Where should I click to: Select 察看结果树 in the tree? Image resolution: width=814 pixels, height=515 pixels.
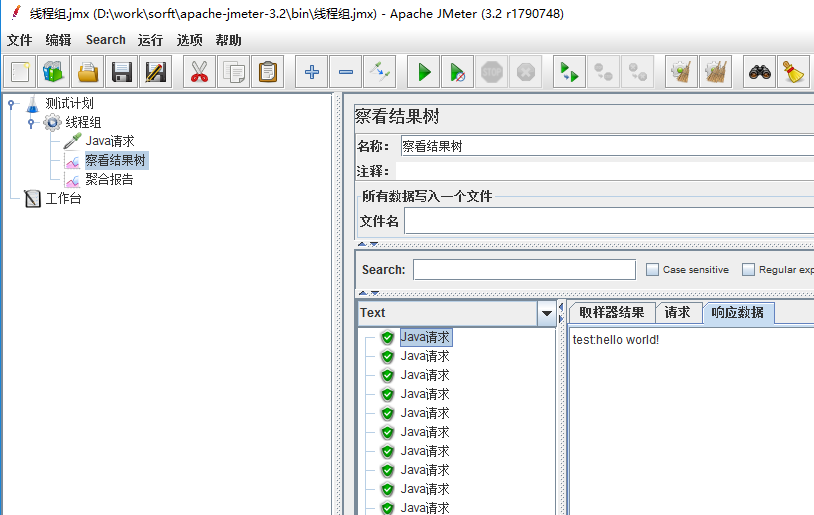pos(116,160)
